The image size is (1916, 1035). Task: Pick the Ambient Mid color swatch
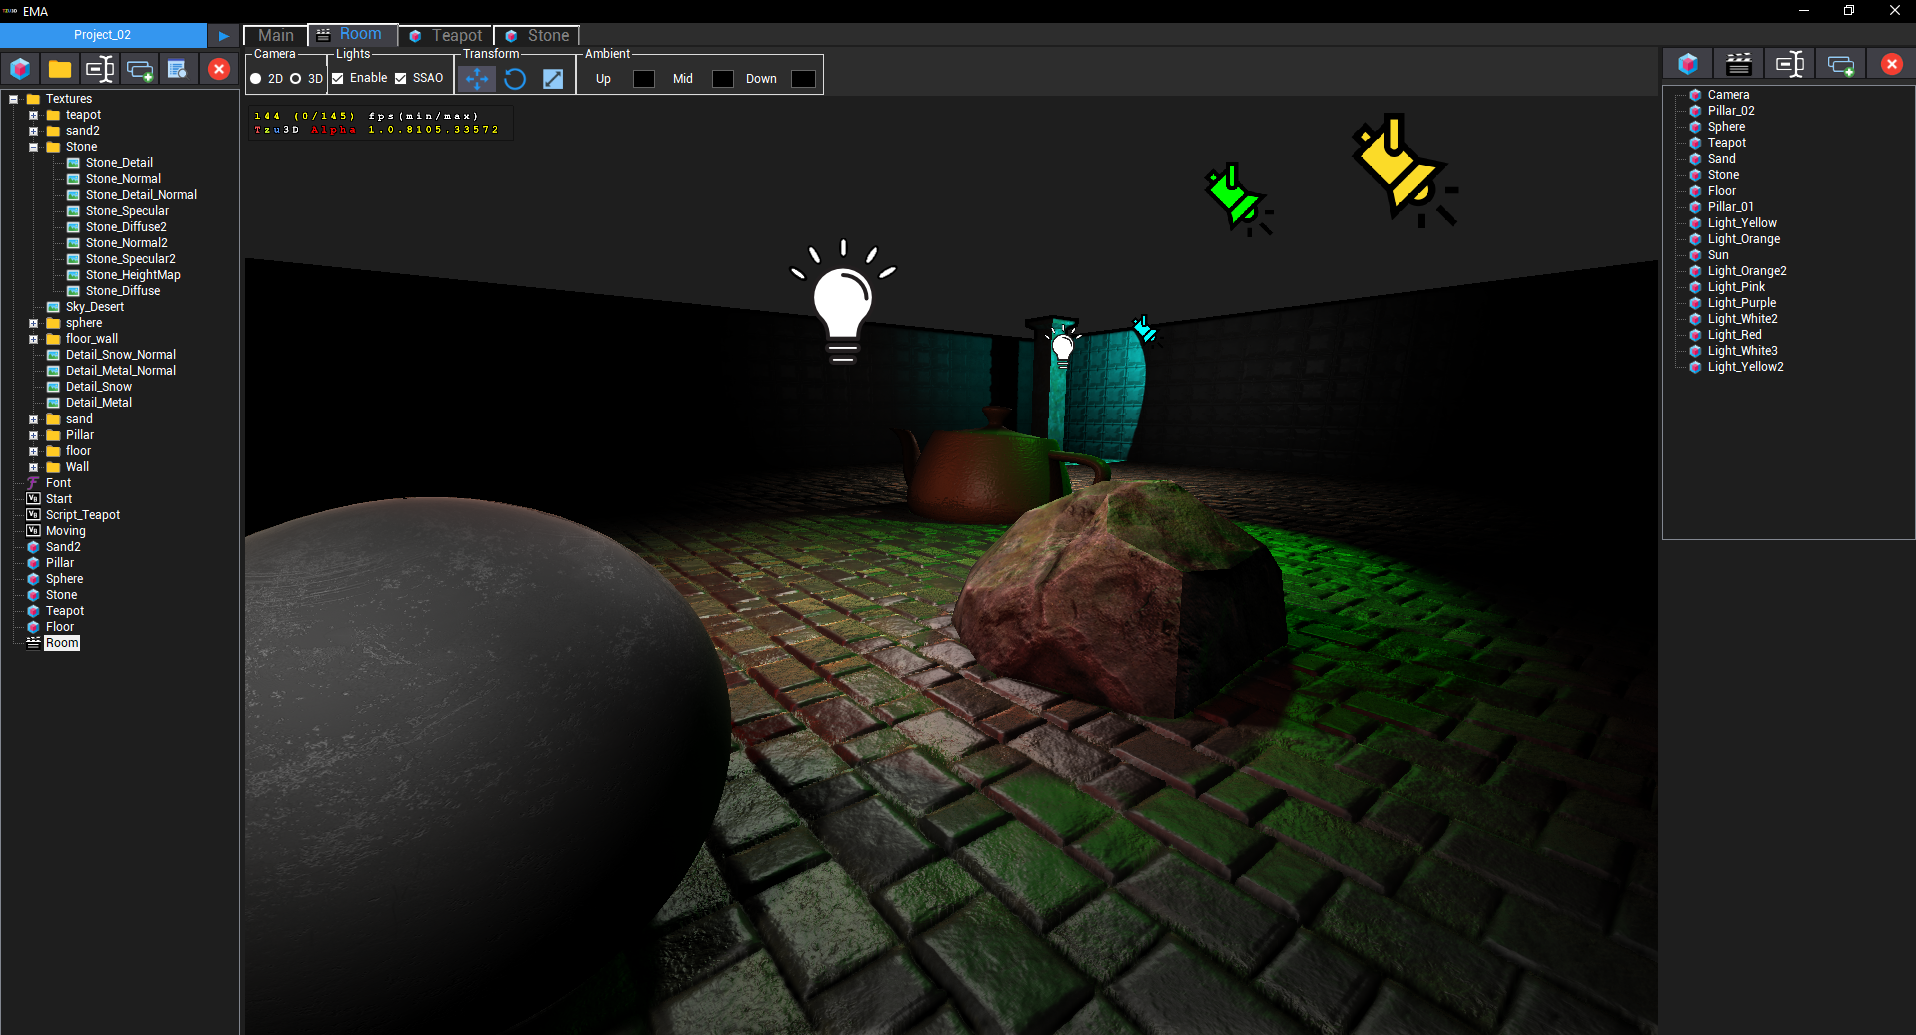723,79
